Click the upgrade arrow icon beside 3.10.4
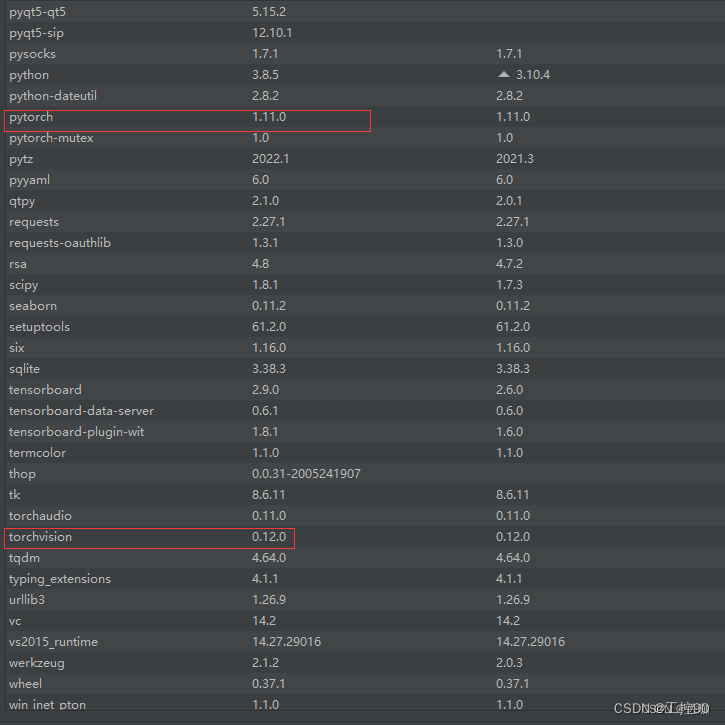Image resolution: width=725 pixels, height=725 pixels. point(504,74)
